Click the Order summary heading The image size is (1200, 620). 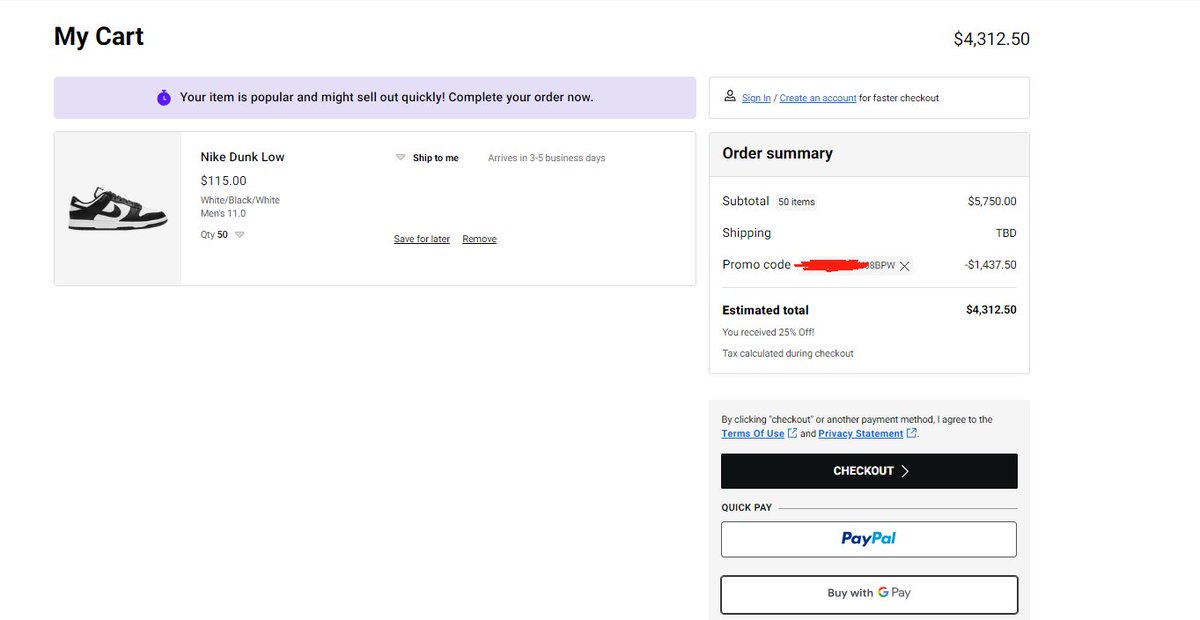[777, 153]
